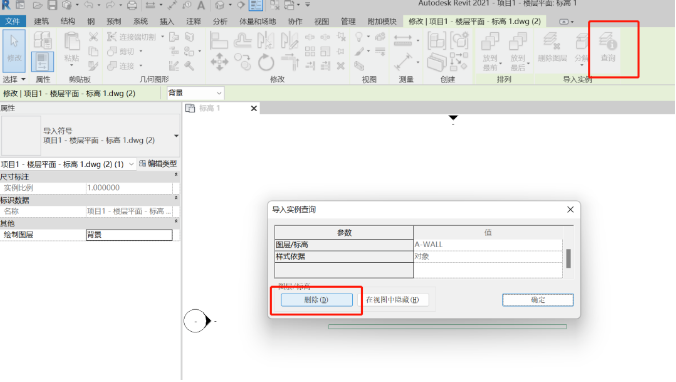Viewport: 676px width, 382px height.
Task: Click the 在视图中隐藏(H) button
Action: click(x=392, y=300)
